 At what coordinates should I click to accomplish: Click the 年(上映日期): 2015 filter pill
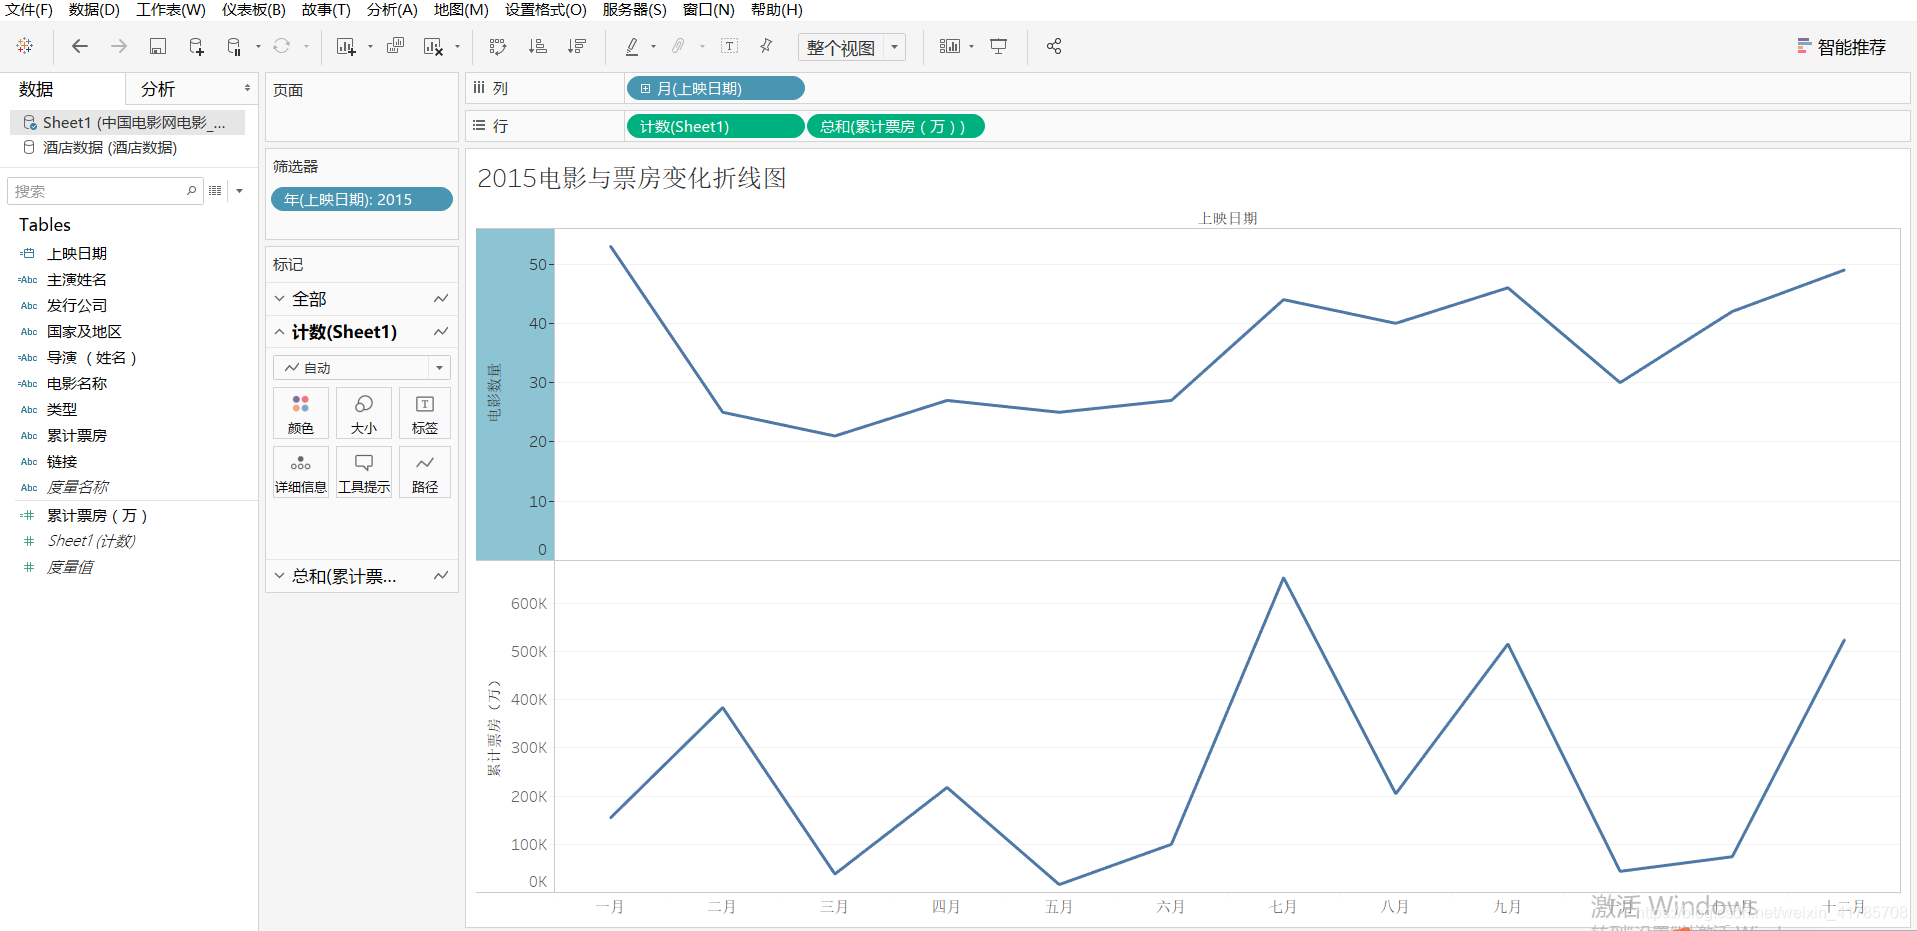361,199
